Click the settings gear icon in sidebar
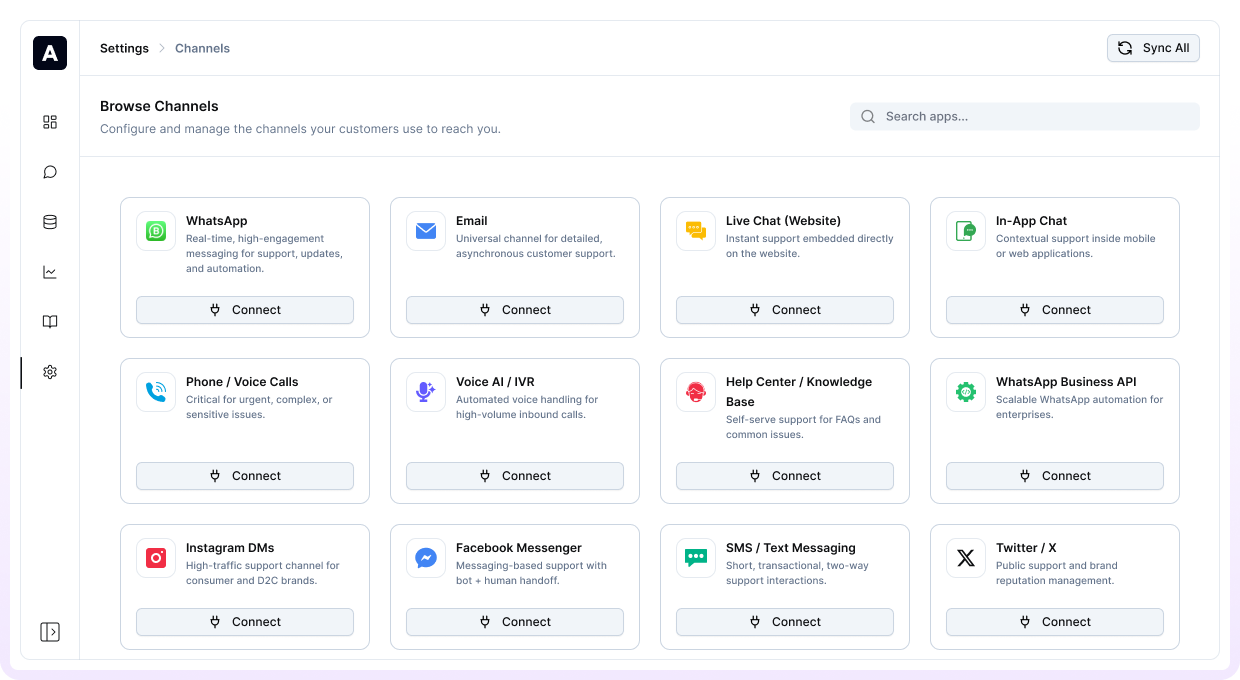Image resolution: width=1240 pixels, height=680 pixels. pyautogui.click(x=50, y=372)
